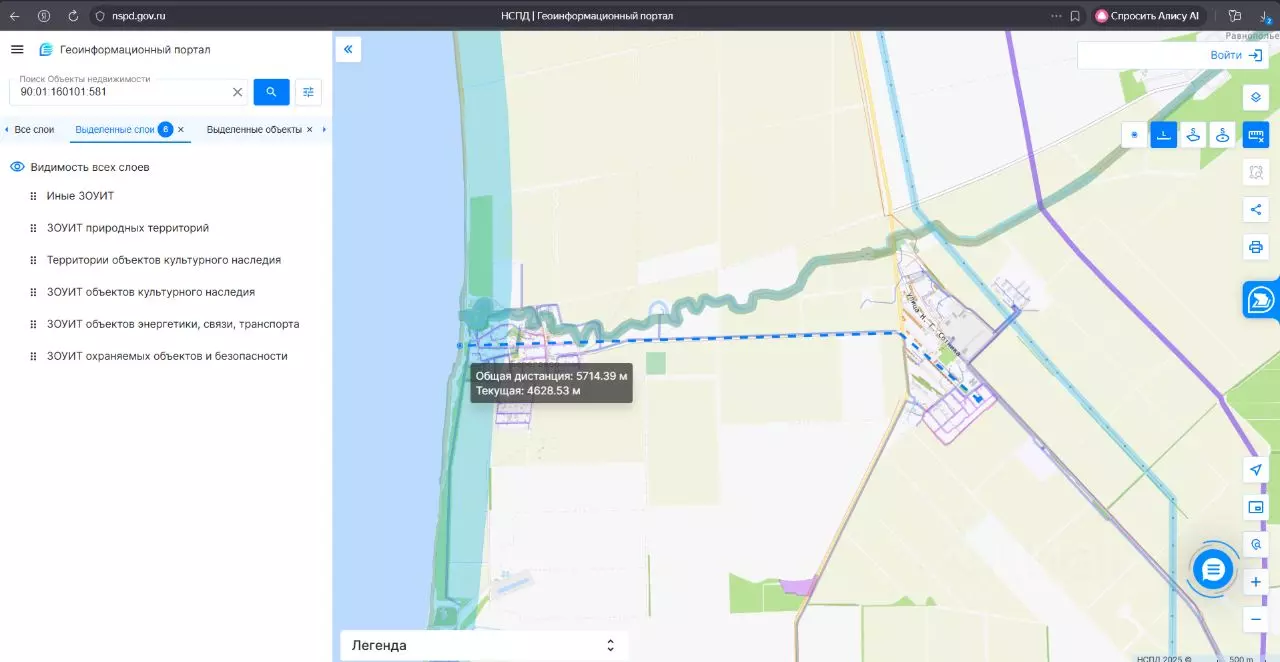
Task: Locate my position on map
Action: (x=1256, y=470)
